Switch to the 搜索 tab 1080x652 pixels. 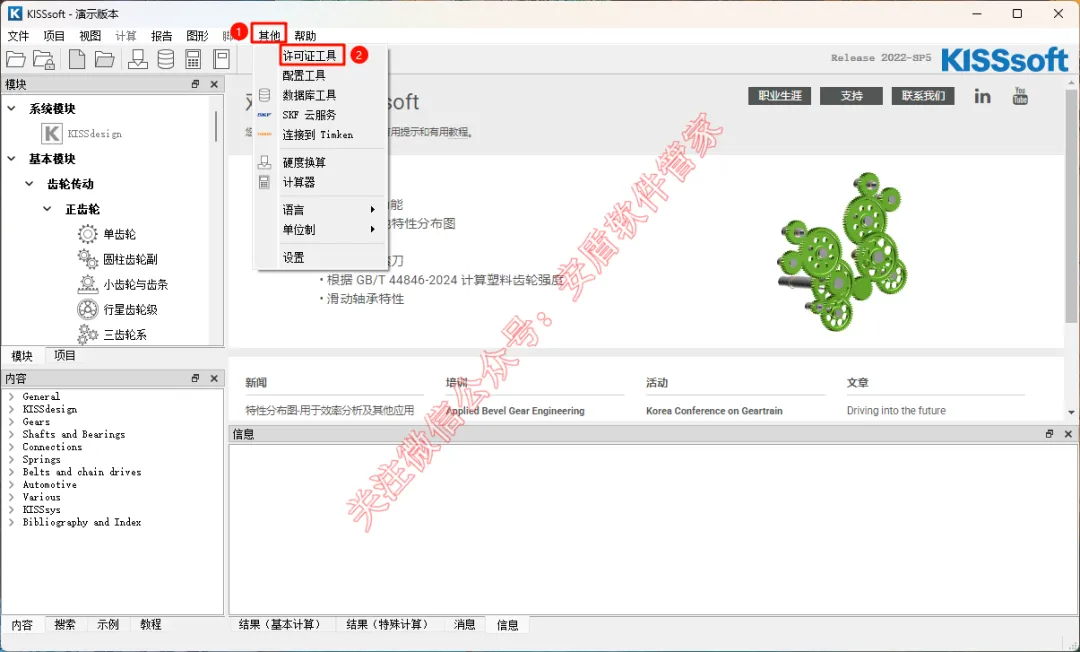pos(65,624)
